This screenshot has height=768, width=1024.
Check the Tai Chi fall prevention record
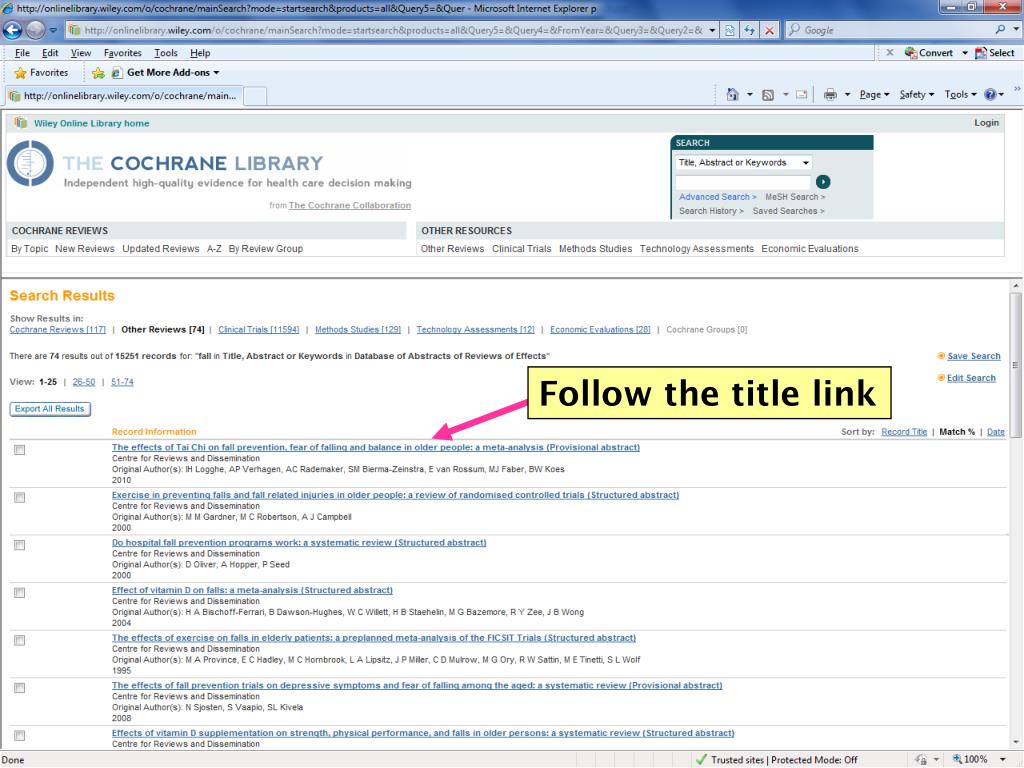(x=20, y=450)
